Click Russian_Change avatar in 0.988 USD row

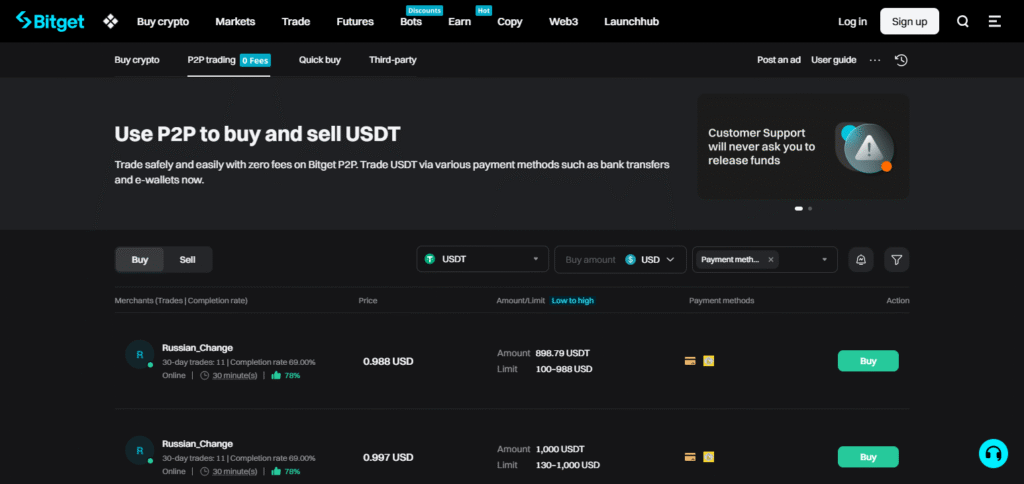click(x=139, y=355)
